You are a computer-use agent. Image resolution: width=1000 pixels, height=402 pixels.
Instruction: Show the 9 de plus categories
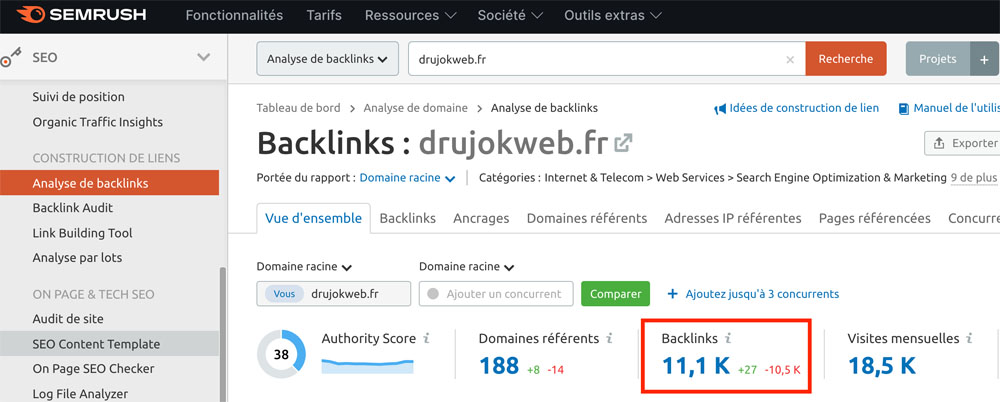coord(974,177)
